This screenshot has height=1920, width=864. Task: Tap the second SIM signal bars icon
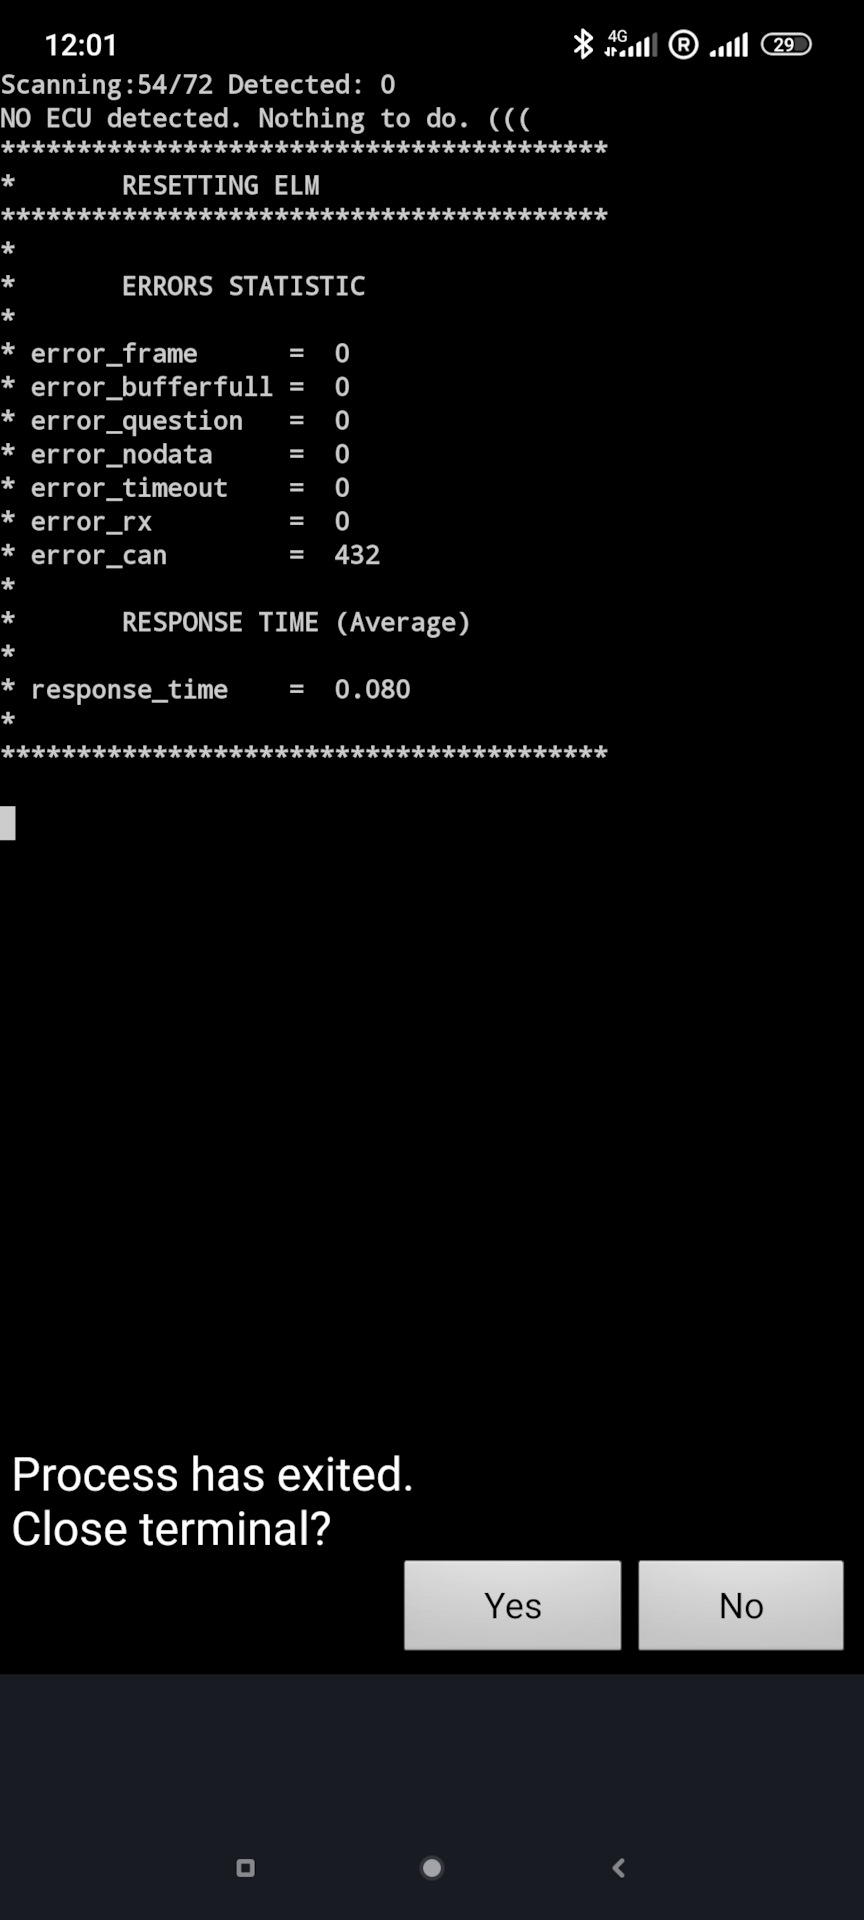pyautogui.click(x=729, y=45)
